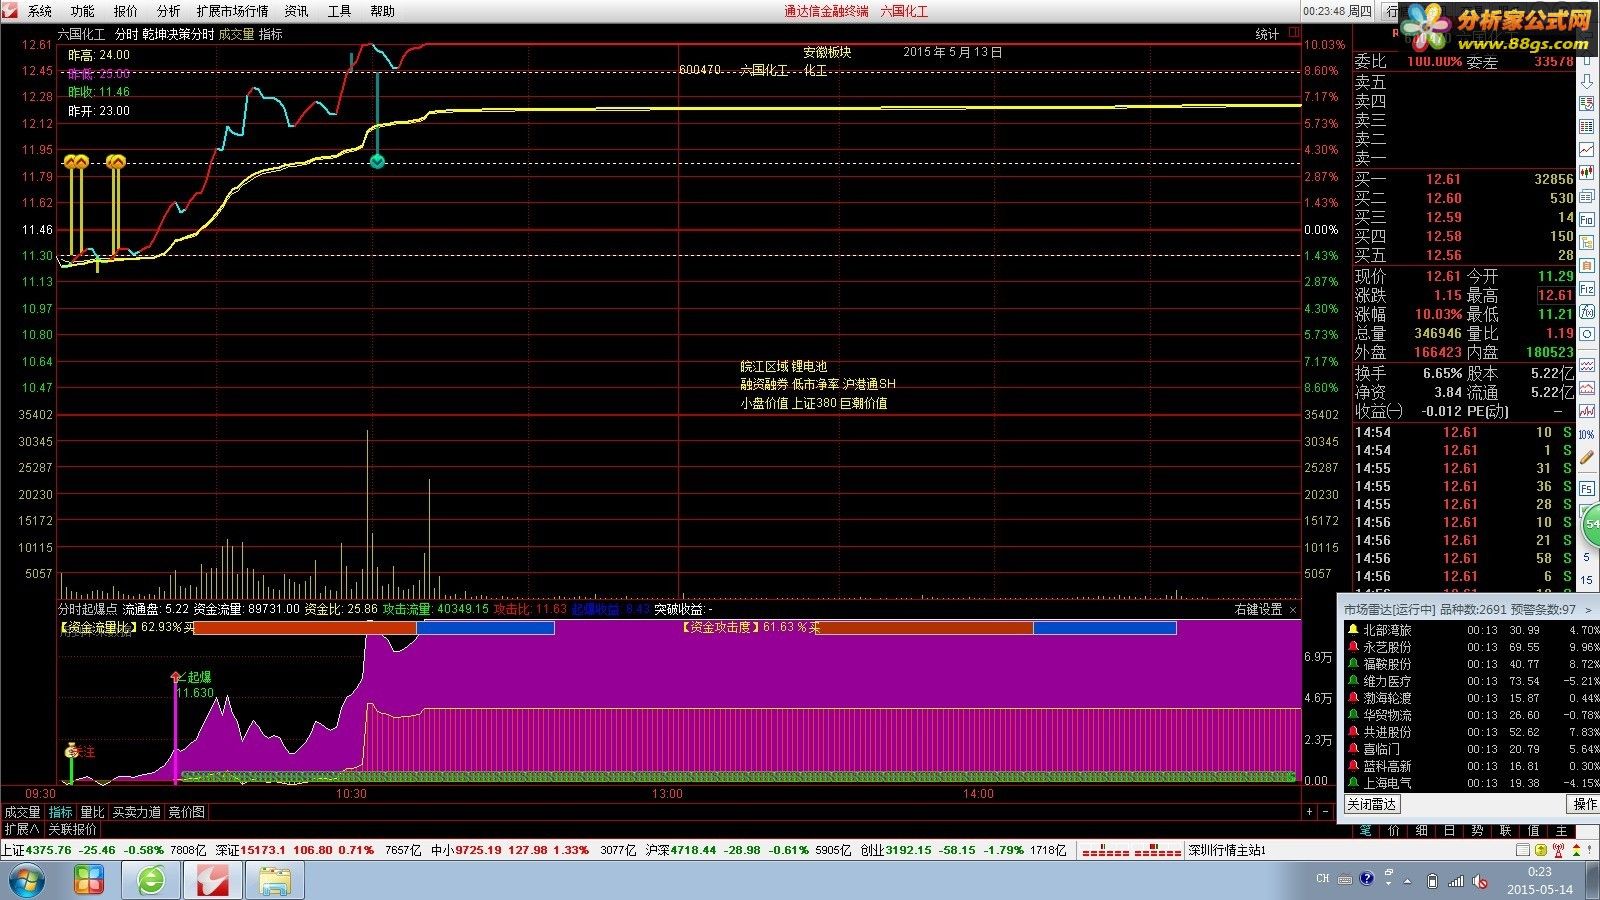Click the FS icon in right toolbar
Image resolution: width=1600 pixels, height=900 pixels.
coord(1587,488)
